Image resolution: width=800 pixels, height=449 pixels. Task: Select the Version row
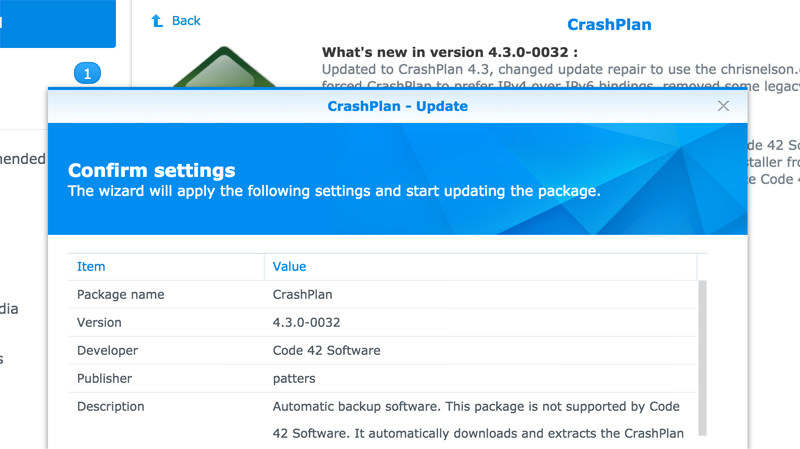(x=382, y=322)
